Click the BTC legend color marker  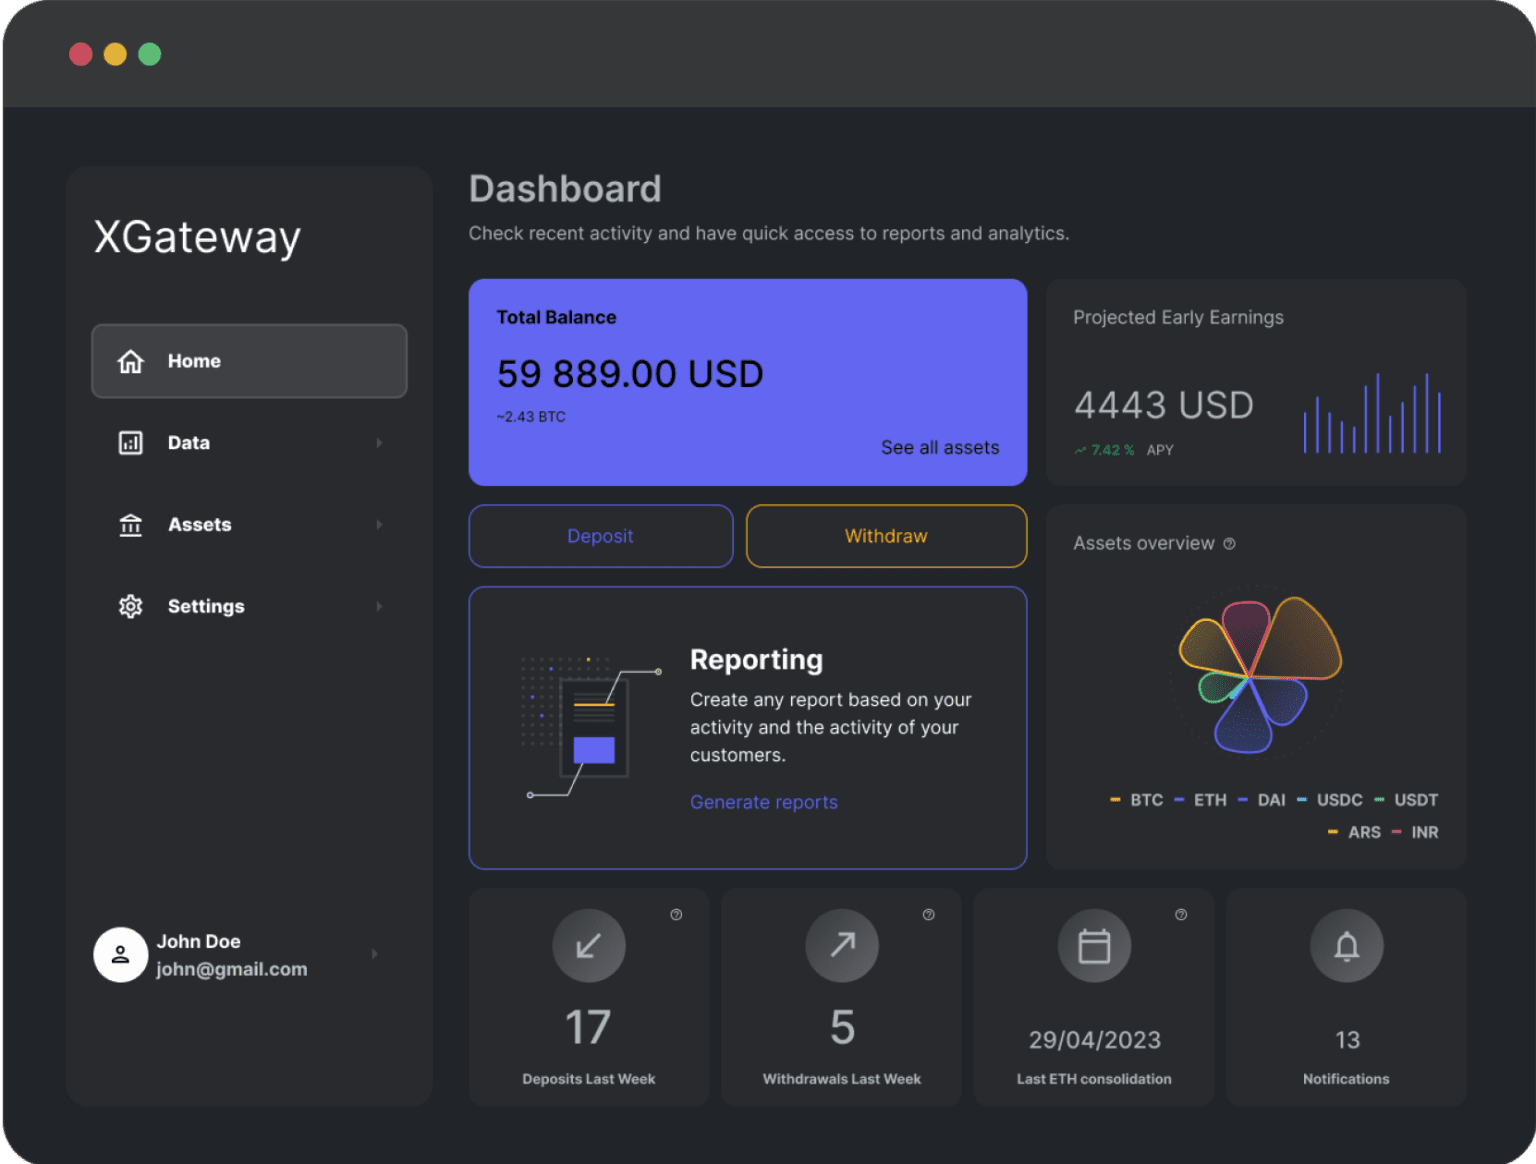[1115, 800]
